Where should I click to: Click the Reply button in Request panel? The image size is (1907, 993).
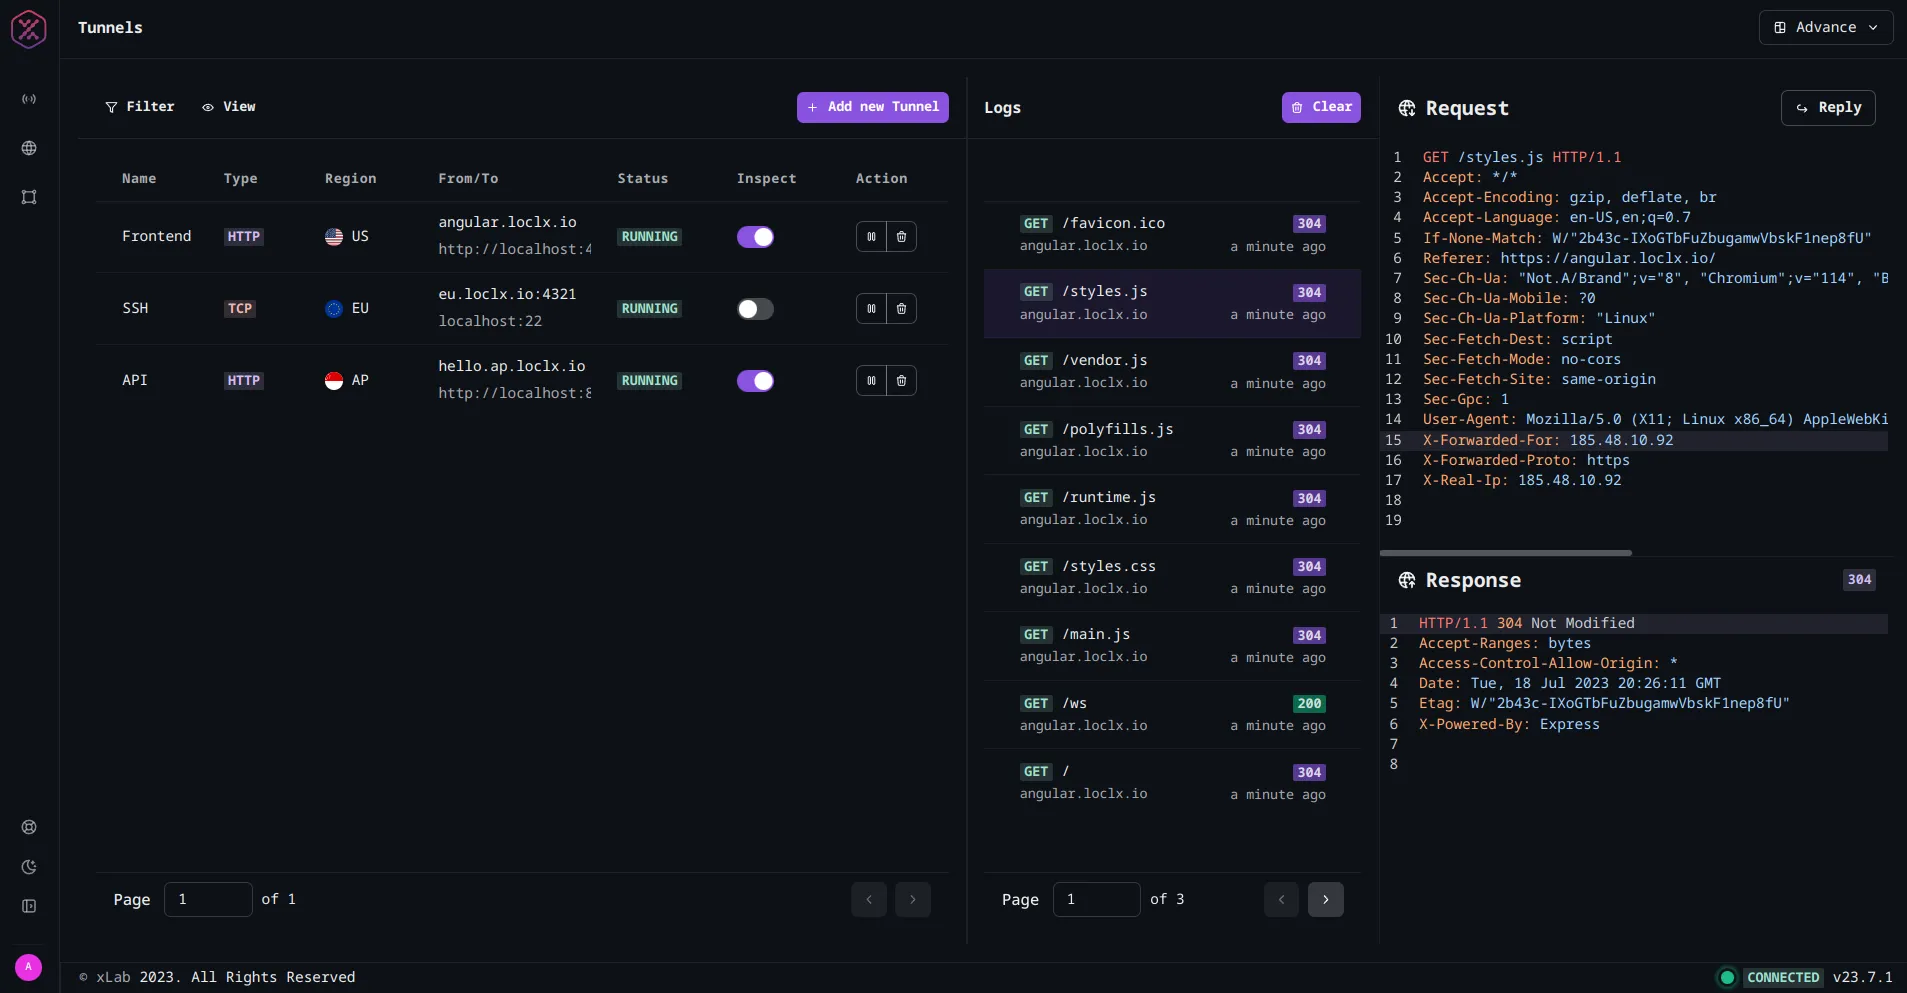pyautogui.click(x=1829, y=108)
